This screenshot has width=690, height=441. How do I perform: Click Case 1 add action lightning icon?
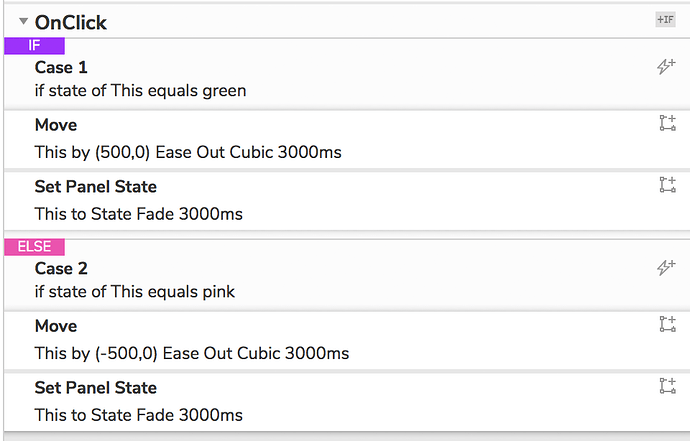coord(667,66)
